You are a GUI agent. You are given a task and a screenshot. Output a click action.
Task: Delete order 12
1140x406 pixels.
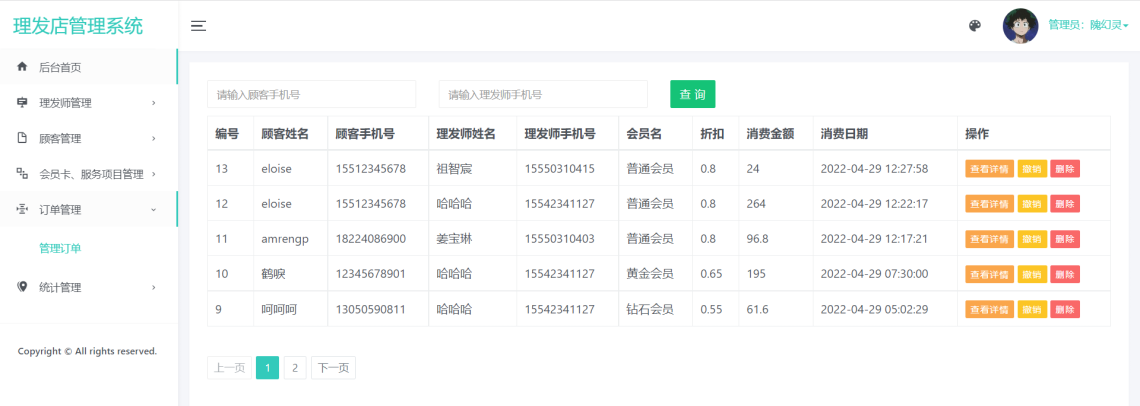click(x=1064, y=204)
